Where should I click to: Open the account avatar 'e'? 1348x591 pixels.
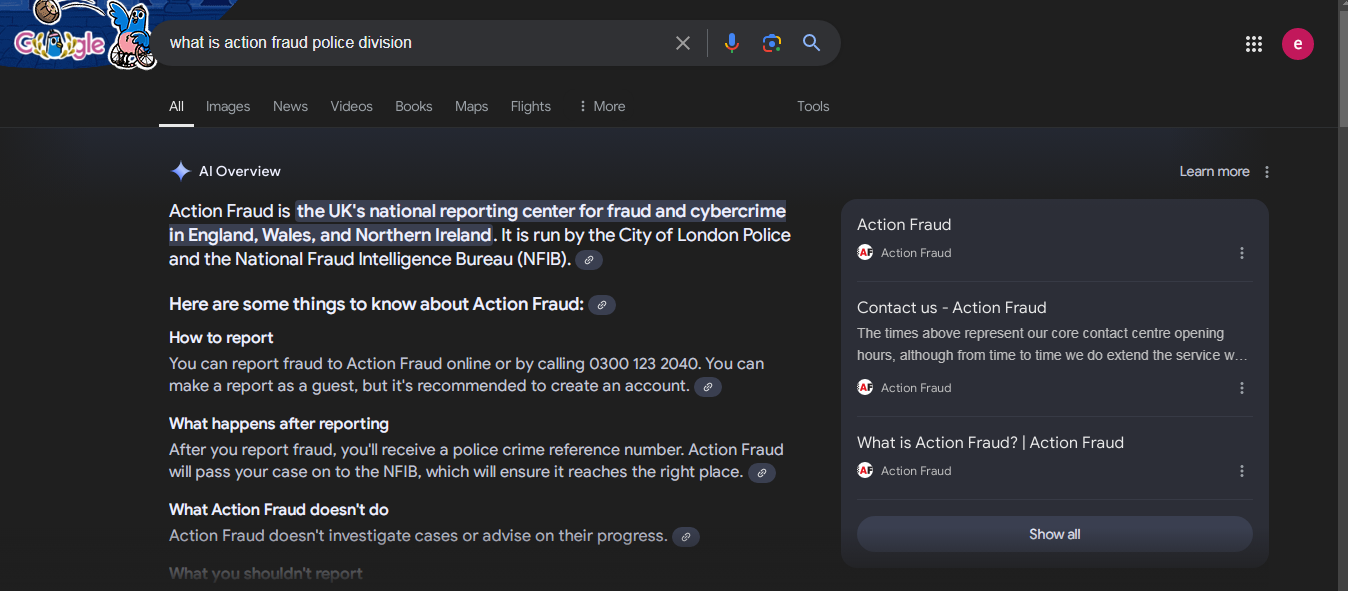pos(1298,43)
